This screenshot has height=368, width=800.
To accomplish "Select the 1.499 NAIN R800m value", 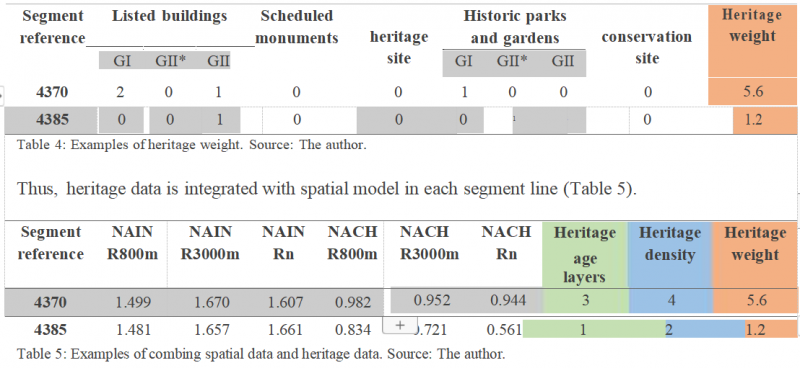I will tap(133, 302).
